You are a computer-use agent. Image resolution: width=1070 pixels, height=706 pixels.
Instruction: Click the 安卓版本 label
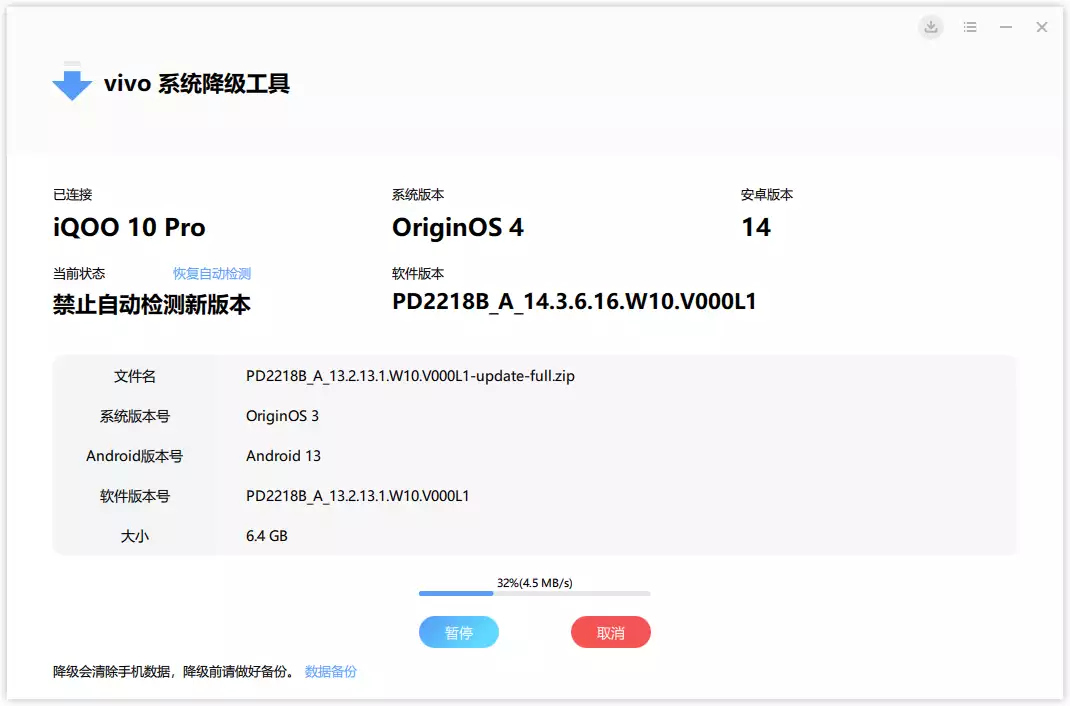(x=767, y=194)
